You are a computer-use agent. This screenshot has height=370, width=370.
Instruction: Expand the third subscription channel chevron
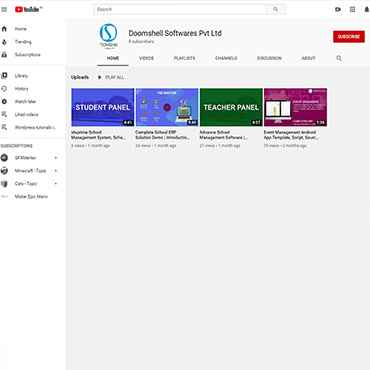click(56, 184)
